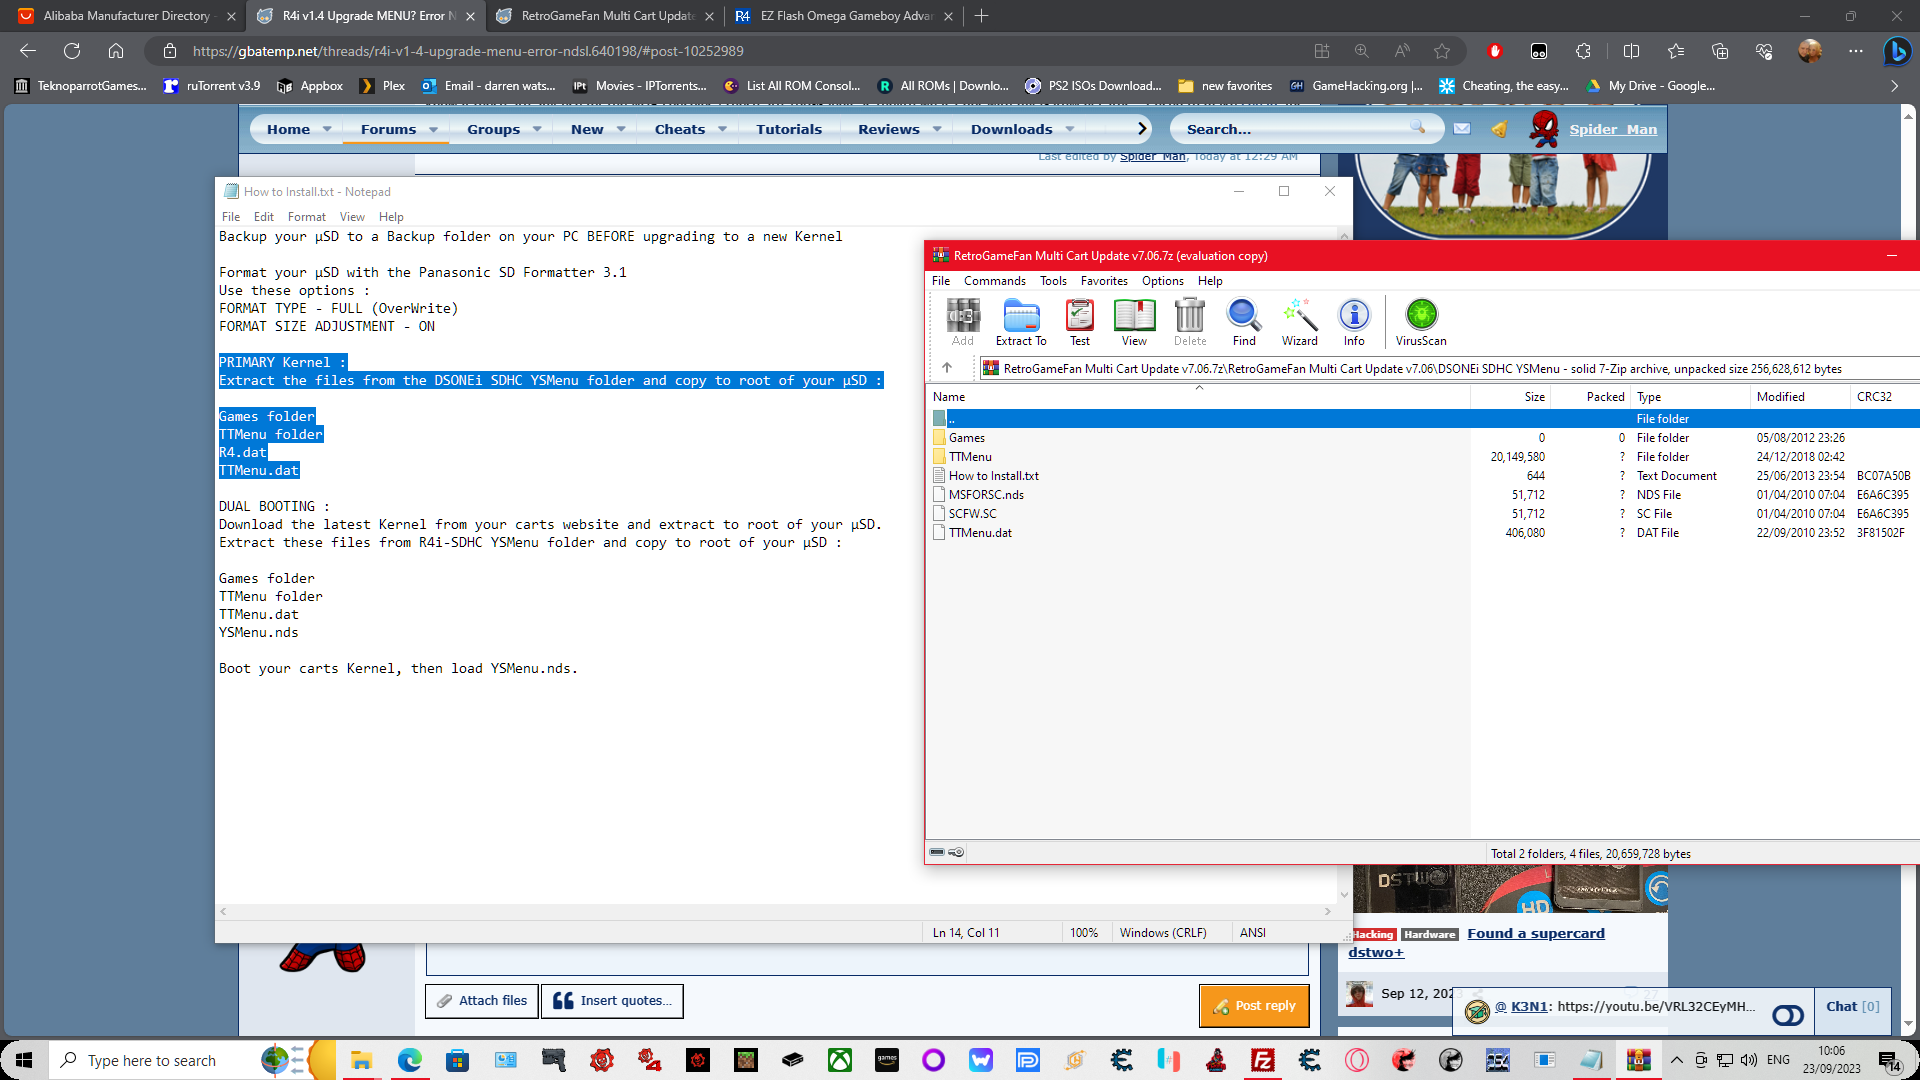Open the WinRAR Tools menu
1920x1080 pixels.
click(1053, 281)
